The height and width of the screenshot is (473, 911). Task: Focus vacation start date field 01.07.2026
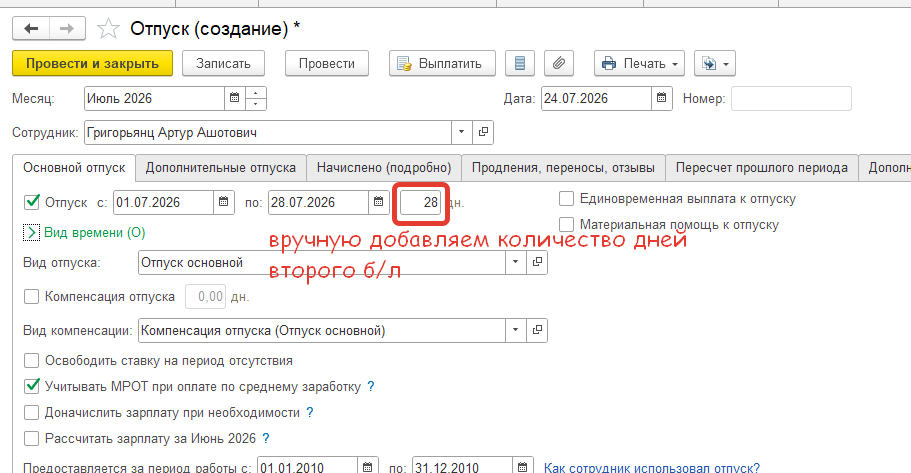(163, 202)
